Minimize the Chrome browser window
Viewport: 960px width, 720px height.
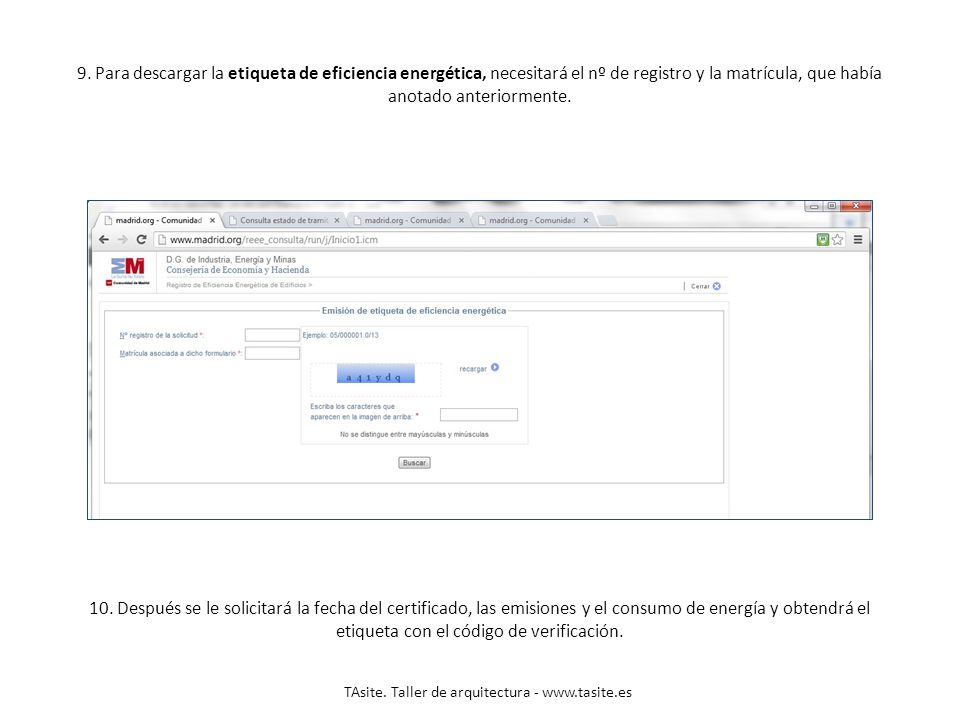(x=814, y=206)
